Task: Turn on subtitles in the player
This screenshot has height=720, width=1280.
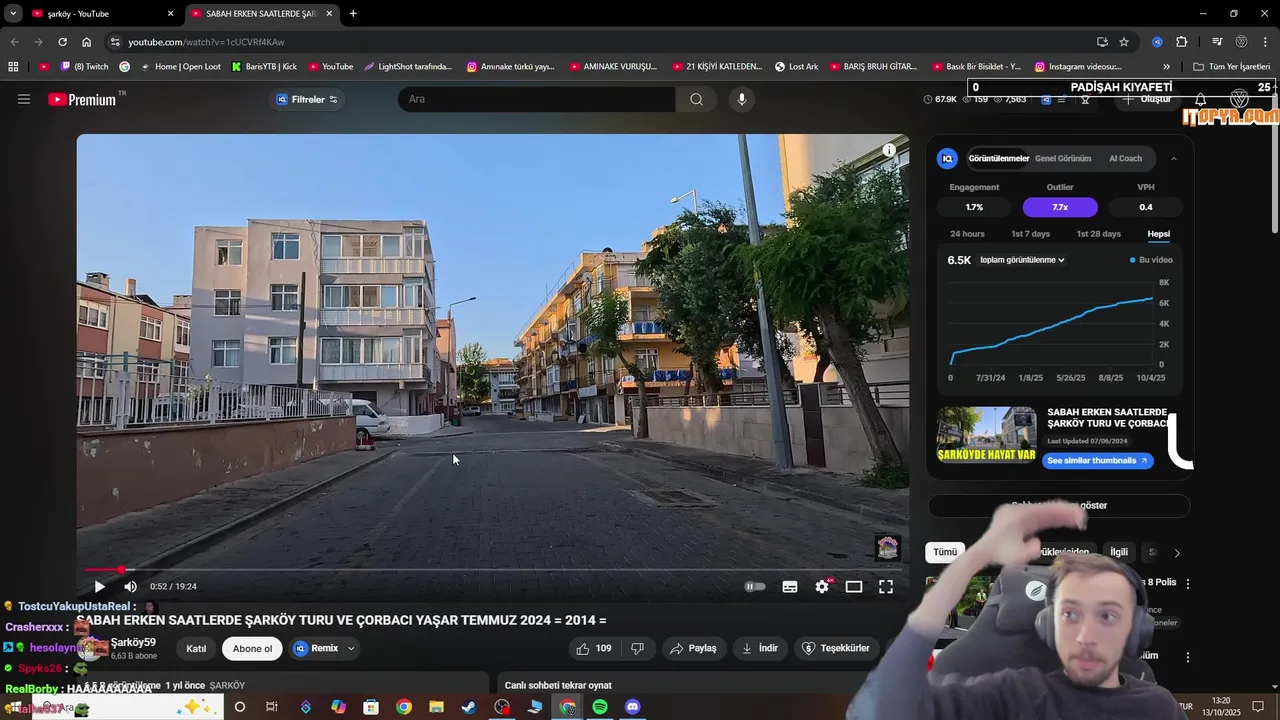Action: 790,587
